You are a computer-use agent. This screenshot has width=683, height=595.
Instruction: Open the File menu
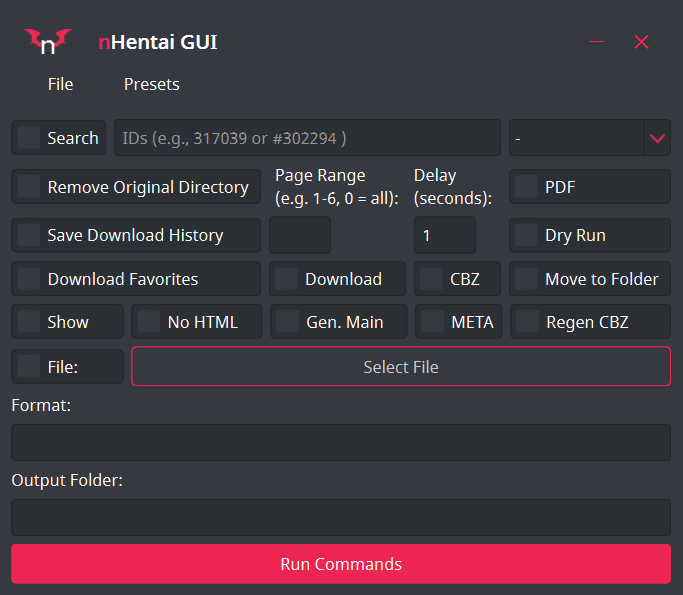point(61,84)
